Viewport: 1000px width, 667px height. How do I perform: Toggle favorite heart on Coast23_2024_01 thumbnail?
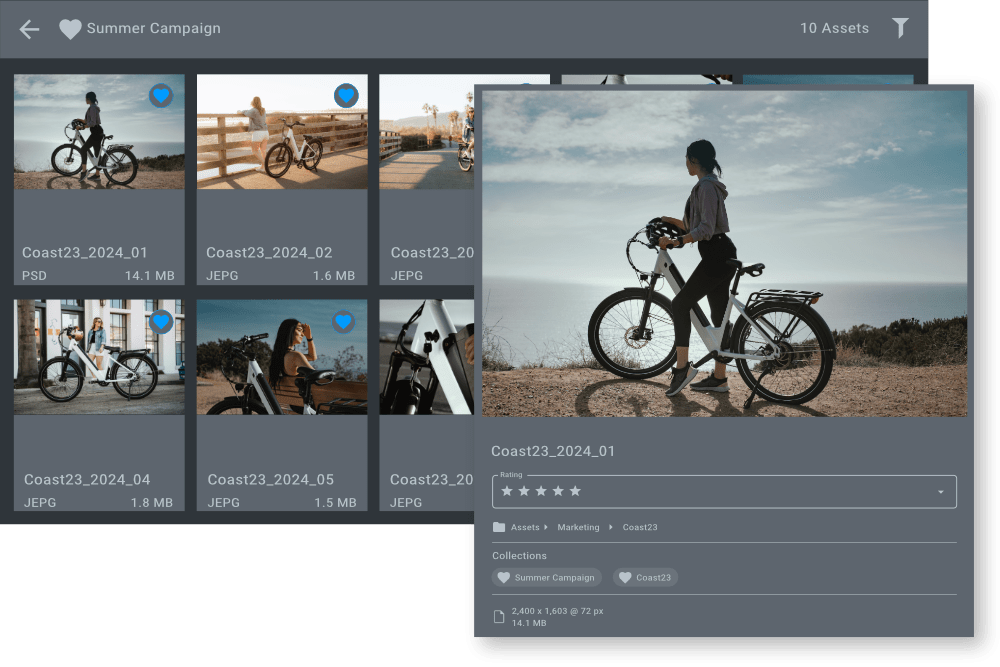pyautogui.click(x=161, y=96)
